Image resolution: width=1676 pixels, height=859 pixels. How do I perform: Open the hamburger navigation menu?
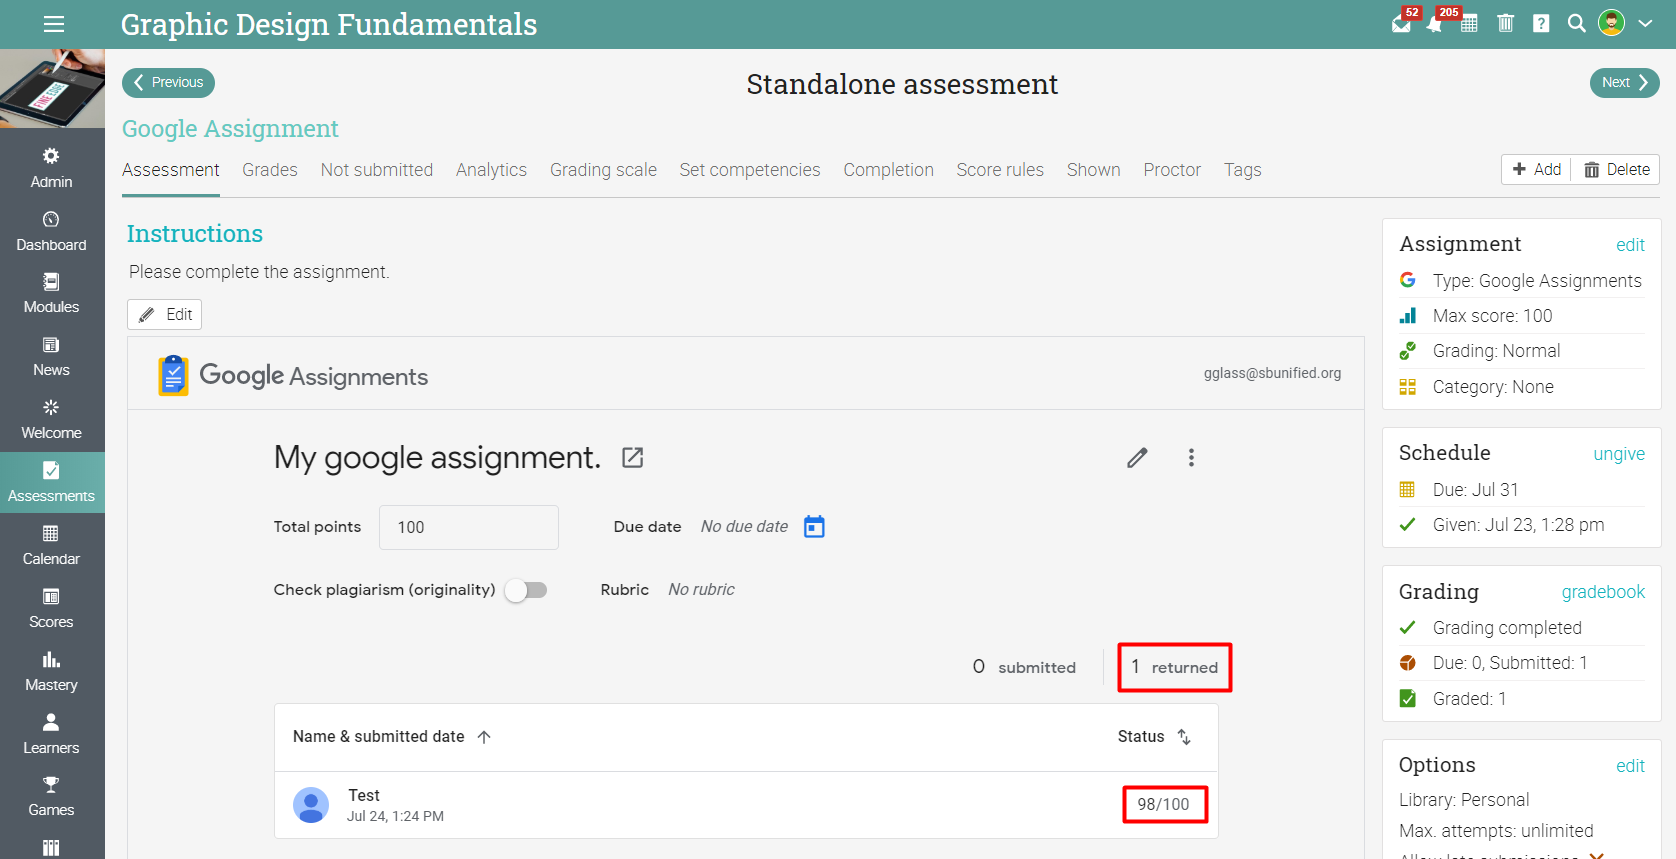pos(54,24)
